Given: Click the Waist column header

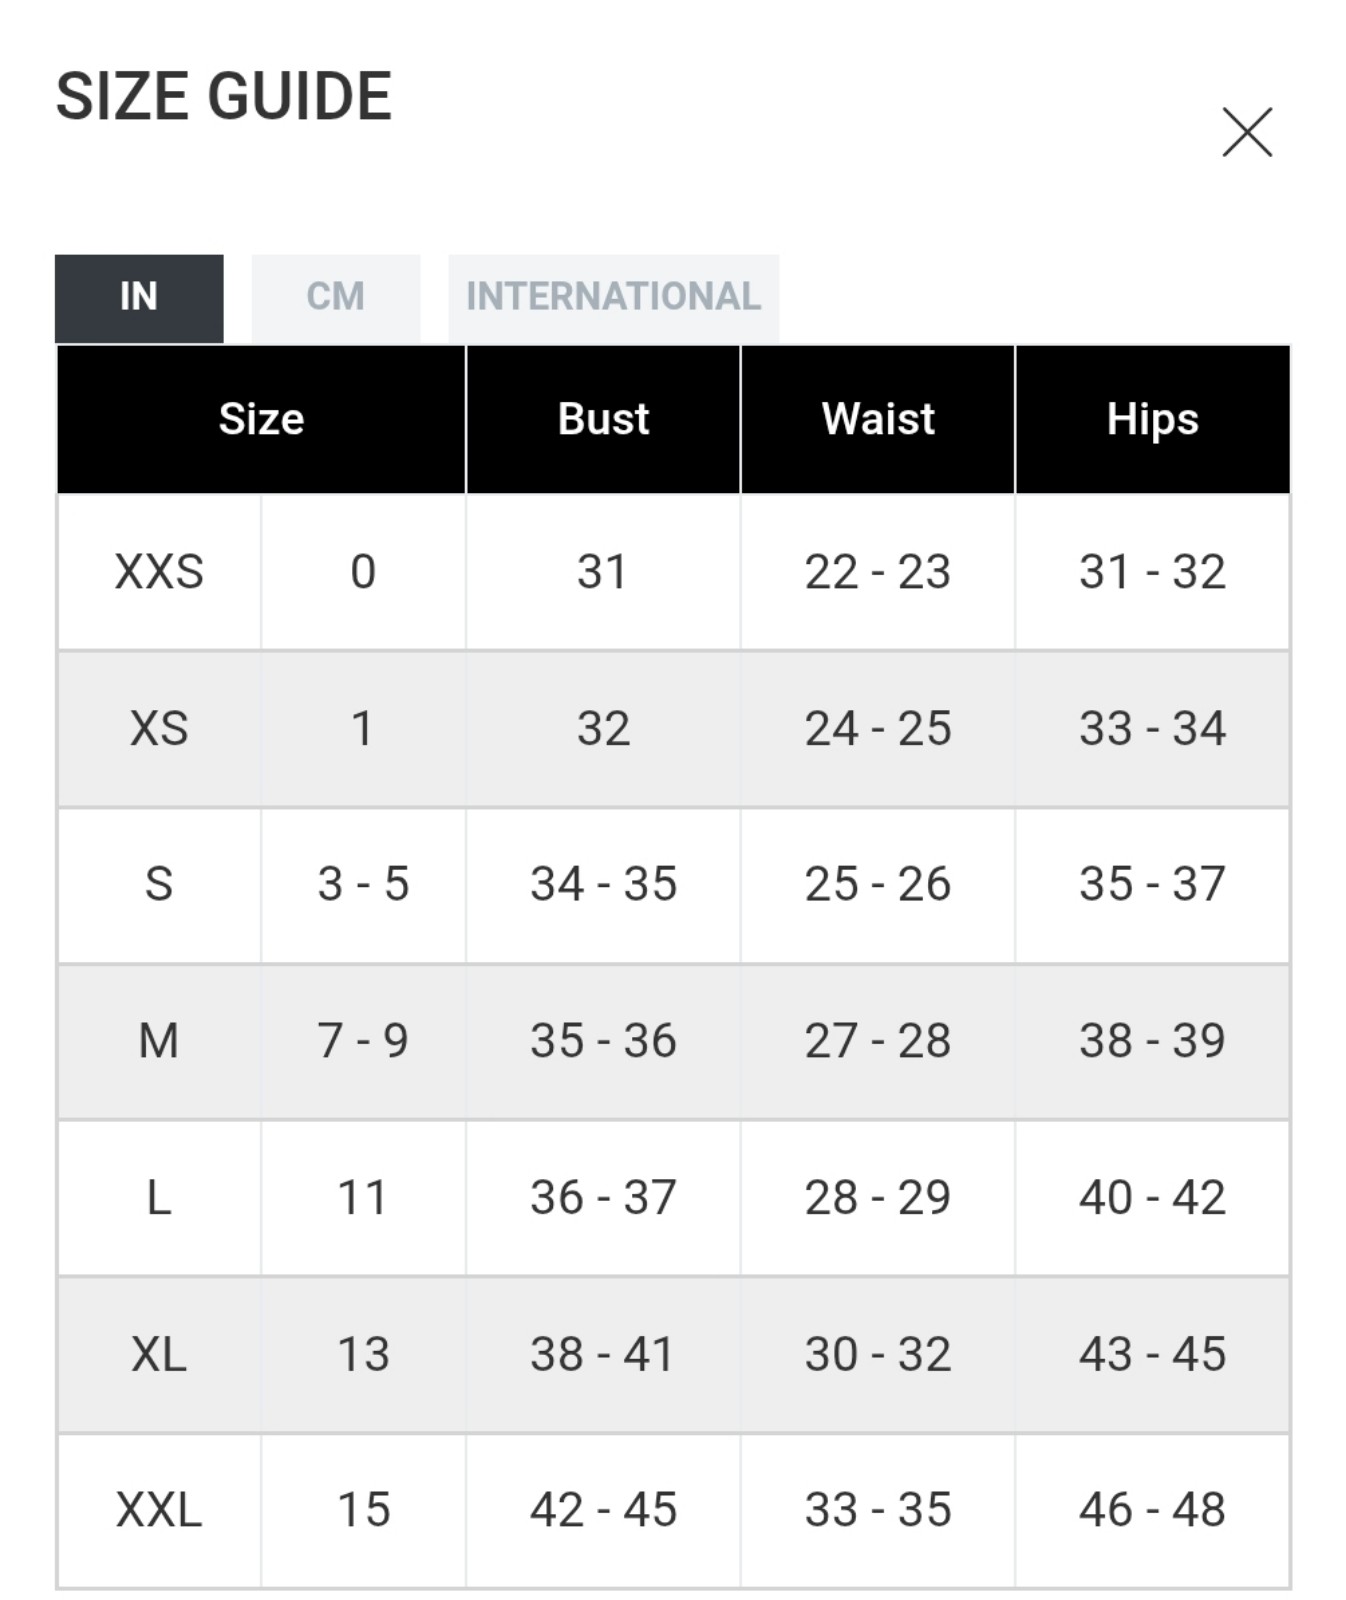Looking at the screenshot, I should pyautogui.click(x=878, y=419).
